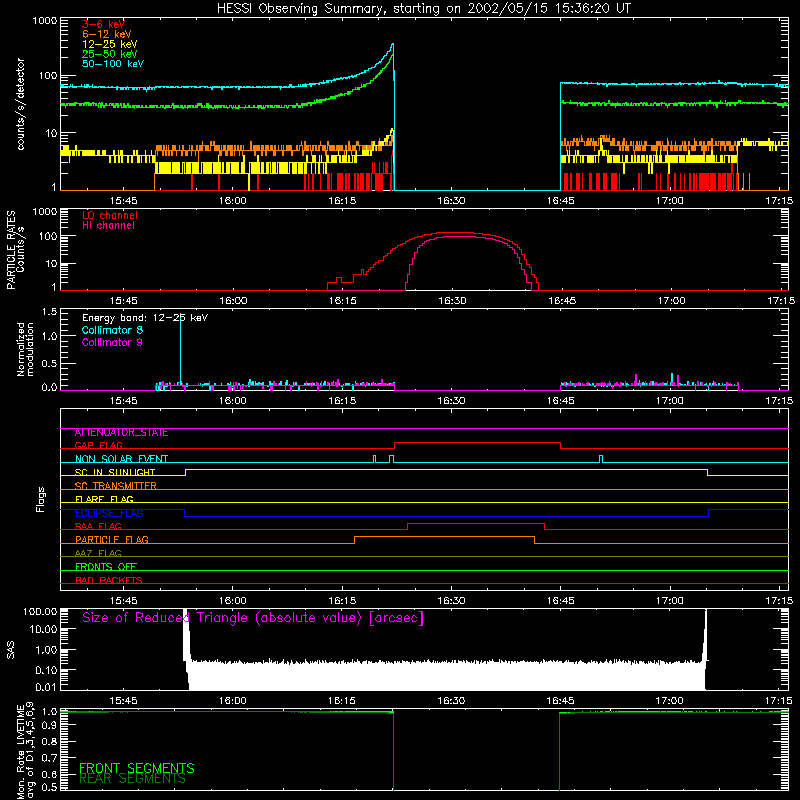The image size is (800, 800).
Task: Select the blue ECLIPSE_FLAG label
Action: click(109, 513)
